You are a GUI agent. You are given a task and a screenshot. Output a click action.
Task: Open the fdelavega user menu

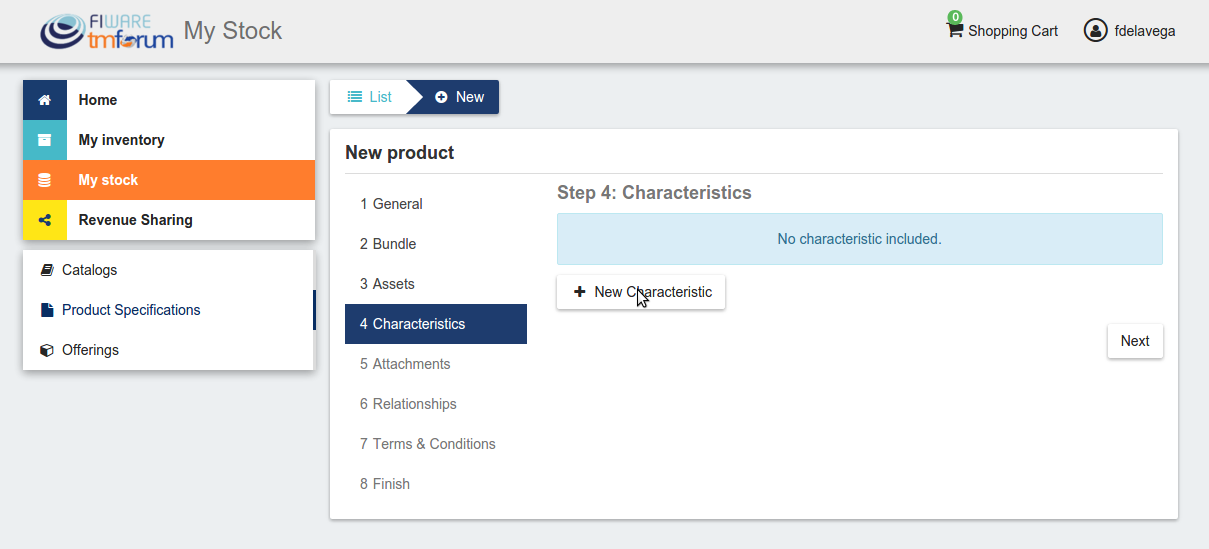[x=1144, y=31]
